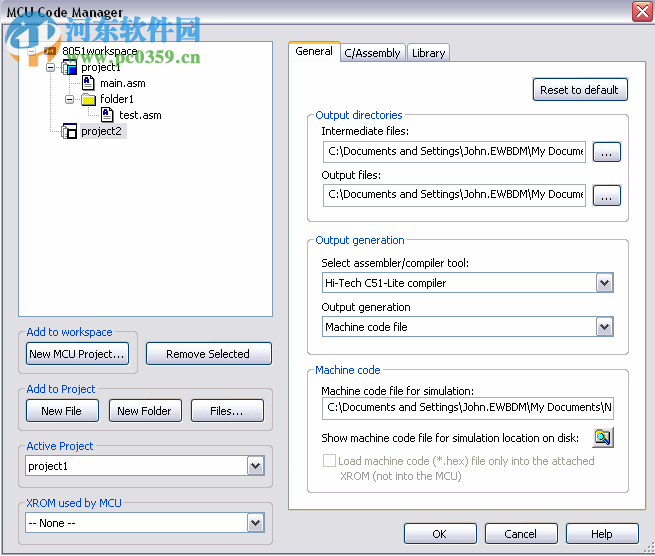Close the MCU Code Manager dialog
This screenshot has width=655, height=556.
[642, 11]
